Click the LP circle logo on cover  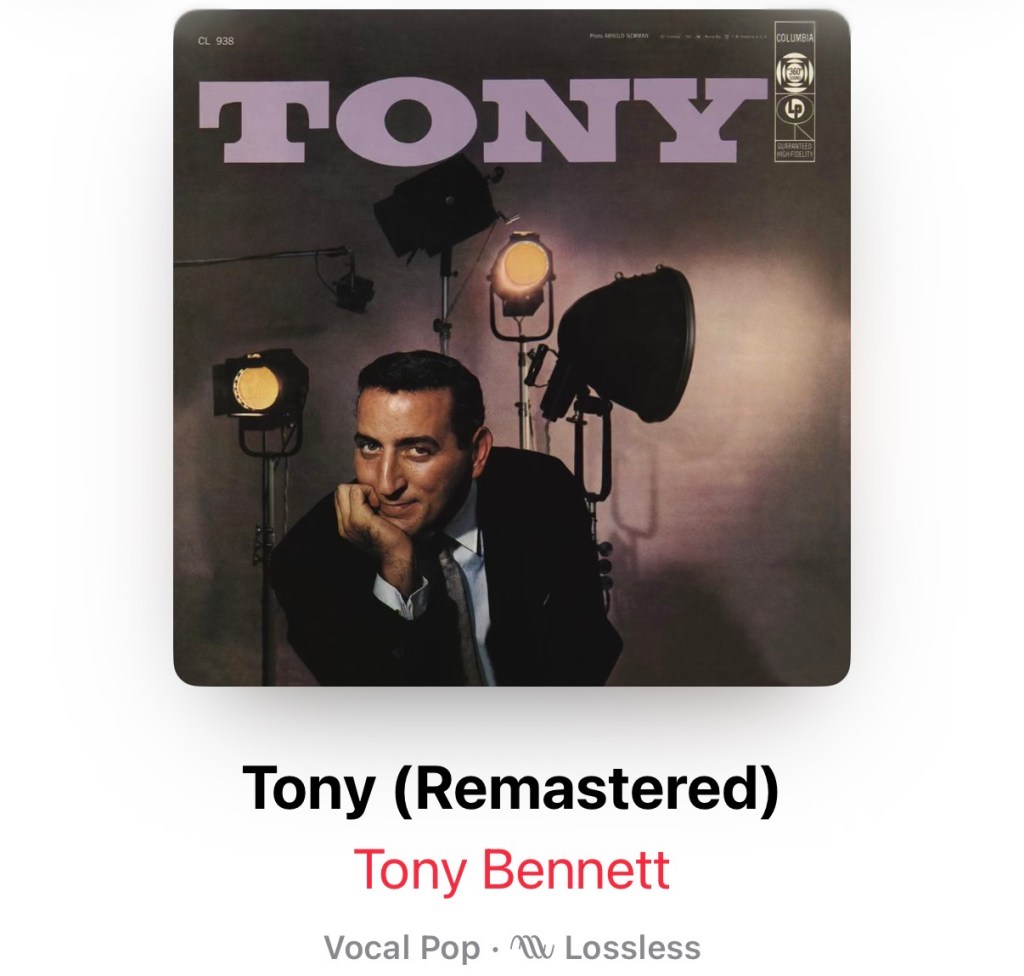click(795, 110)
